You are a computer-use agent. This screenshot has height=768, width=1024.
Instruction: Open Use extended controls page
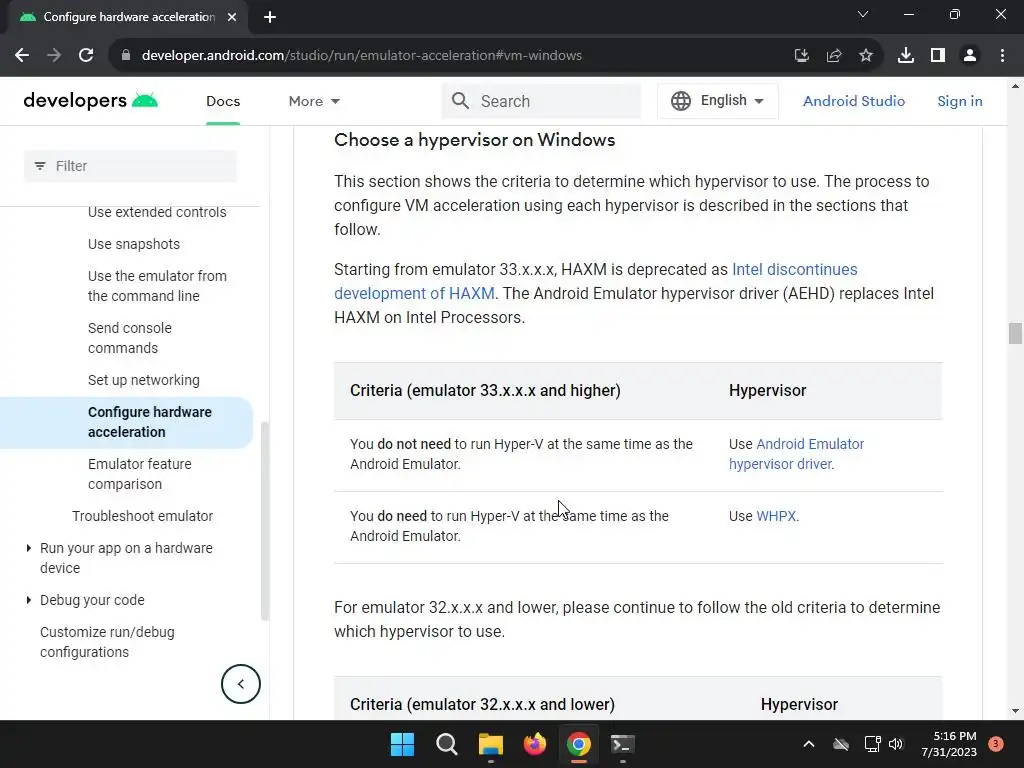coord(157,212)
